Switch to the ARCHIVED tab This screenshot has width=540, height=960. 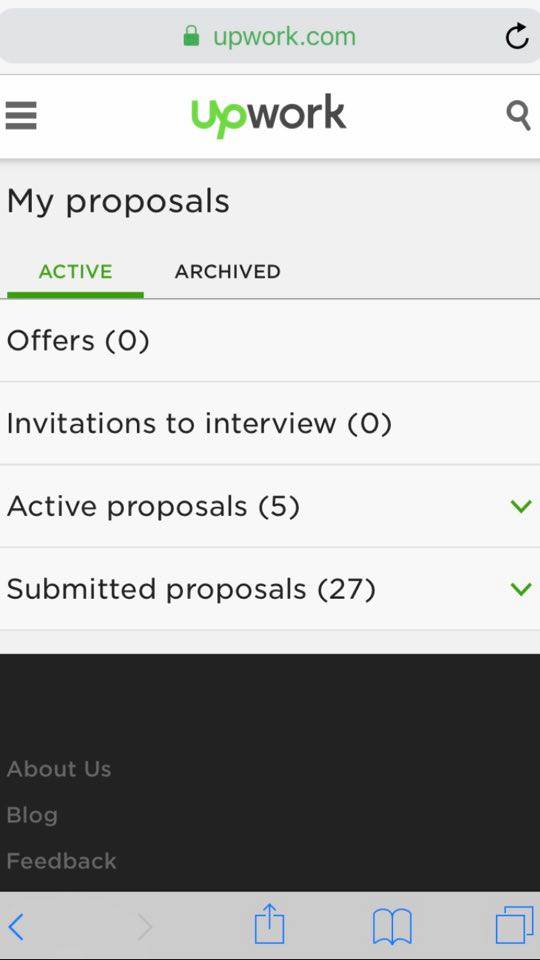tap(228, 271)
